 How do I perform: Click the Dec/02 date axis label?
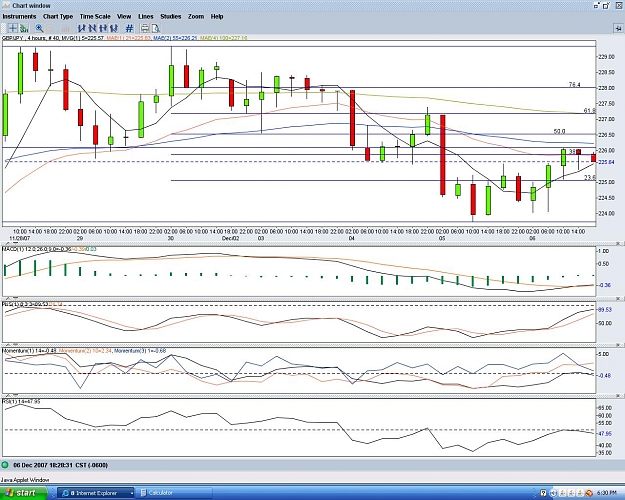tap(230, 238)
